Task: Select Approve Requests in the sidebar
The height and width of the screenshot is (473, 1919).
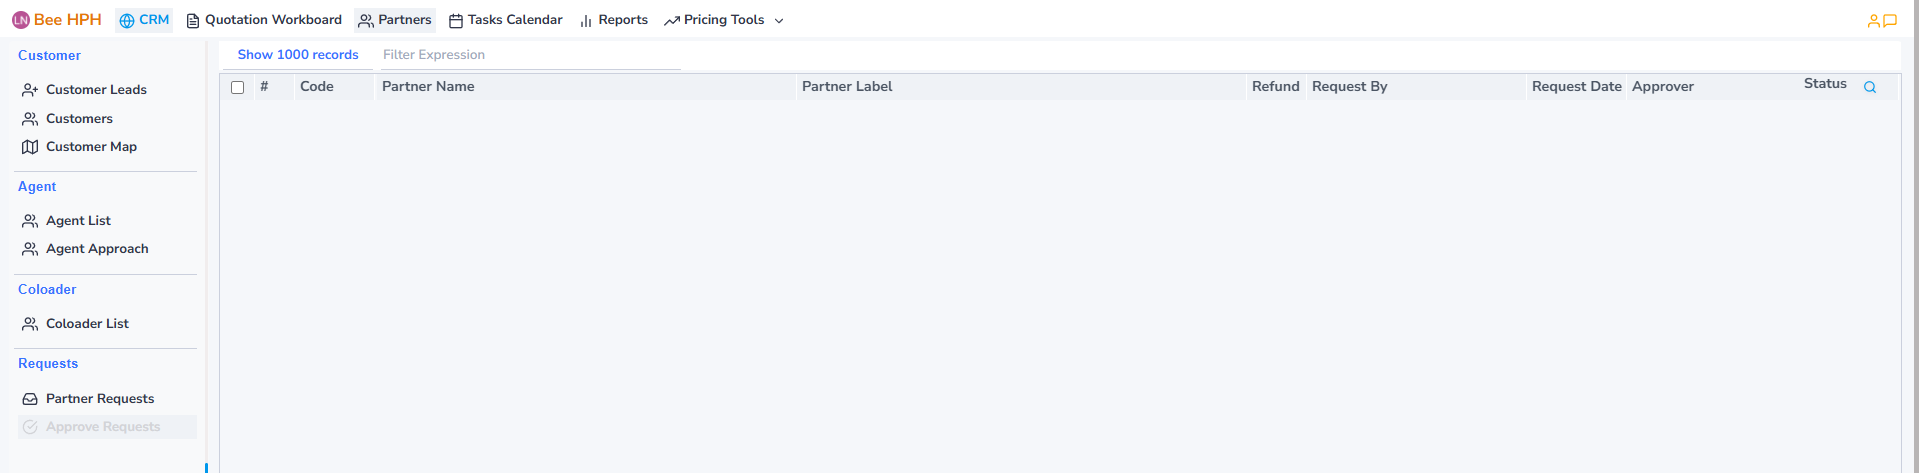Action: pos(103,427)
